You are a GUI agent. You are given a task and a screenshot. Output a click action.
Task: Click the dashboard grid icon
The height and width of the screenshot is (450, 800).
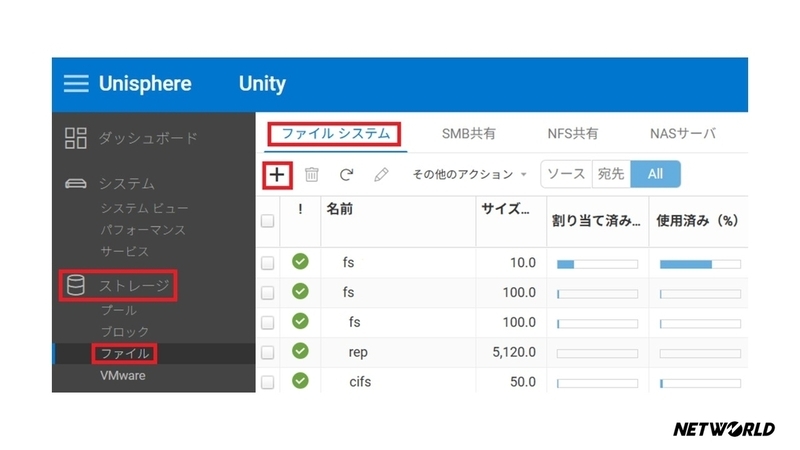(76, 138)
